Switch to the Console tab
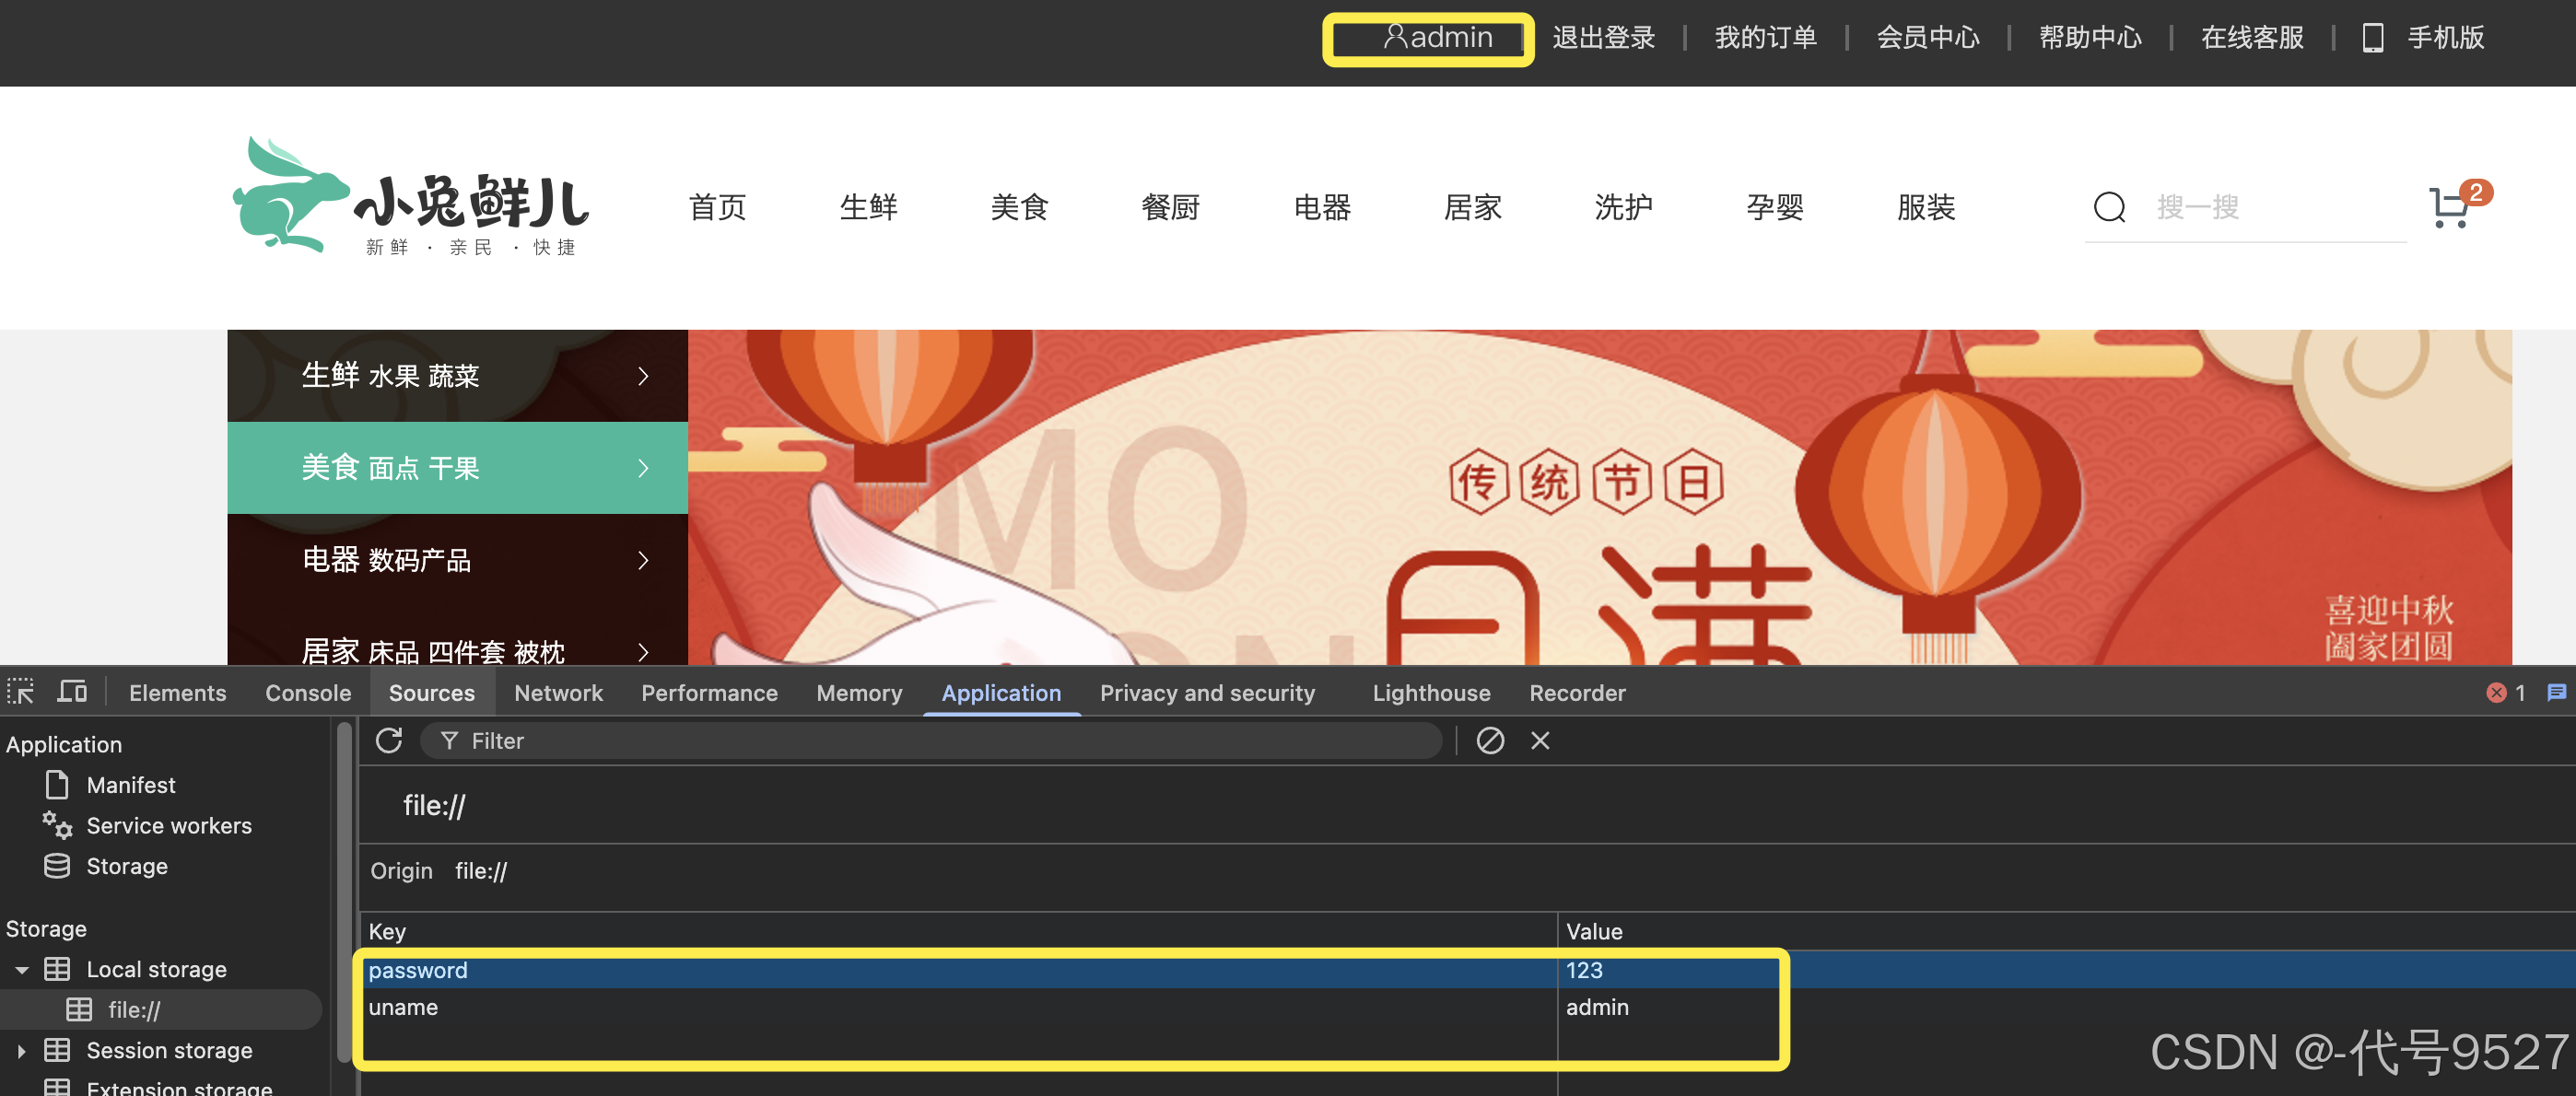This screenshot has height=1096, width=2576. (308, 693)
